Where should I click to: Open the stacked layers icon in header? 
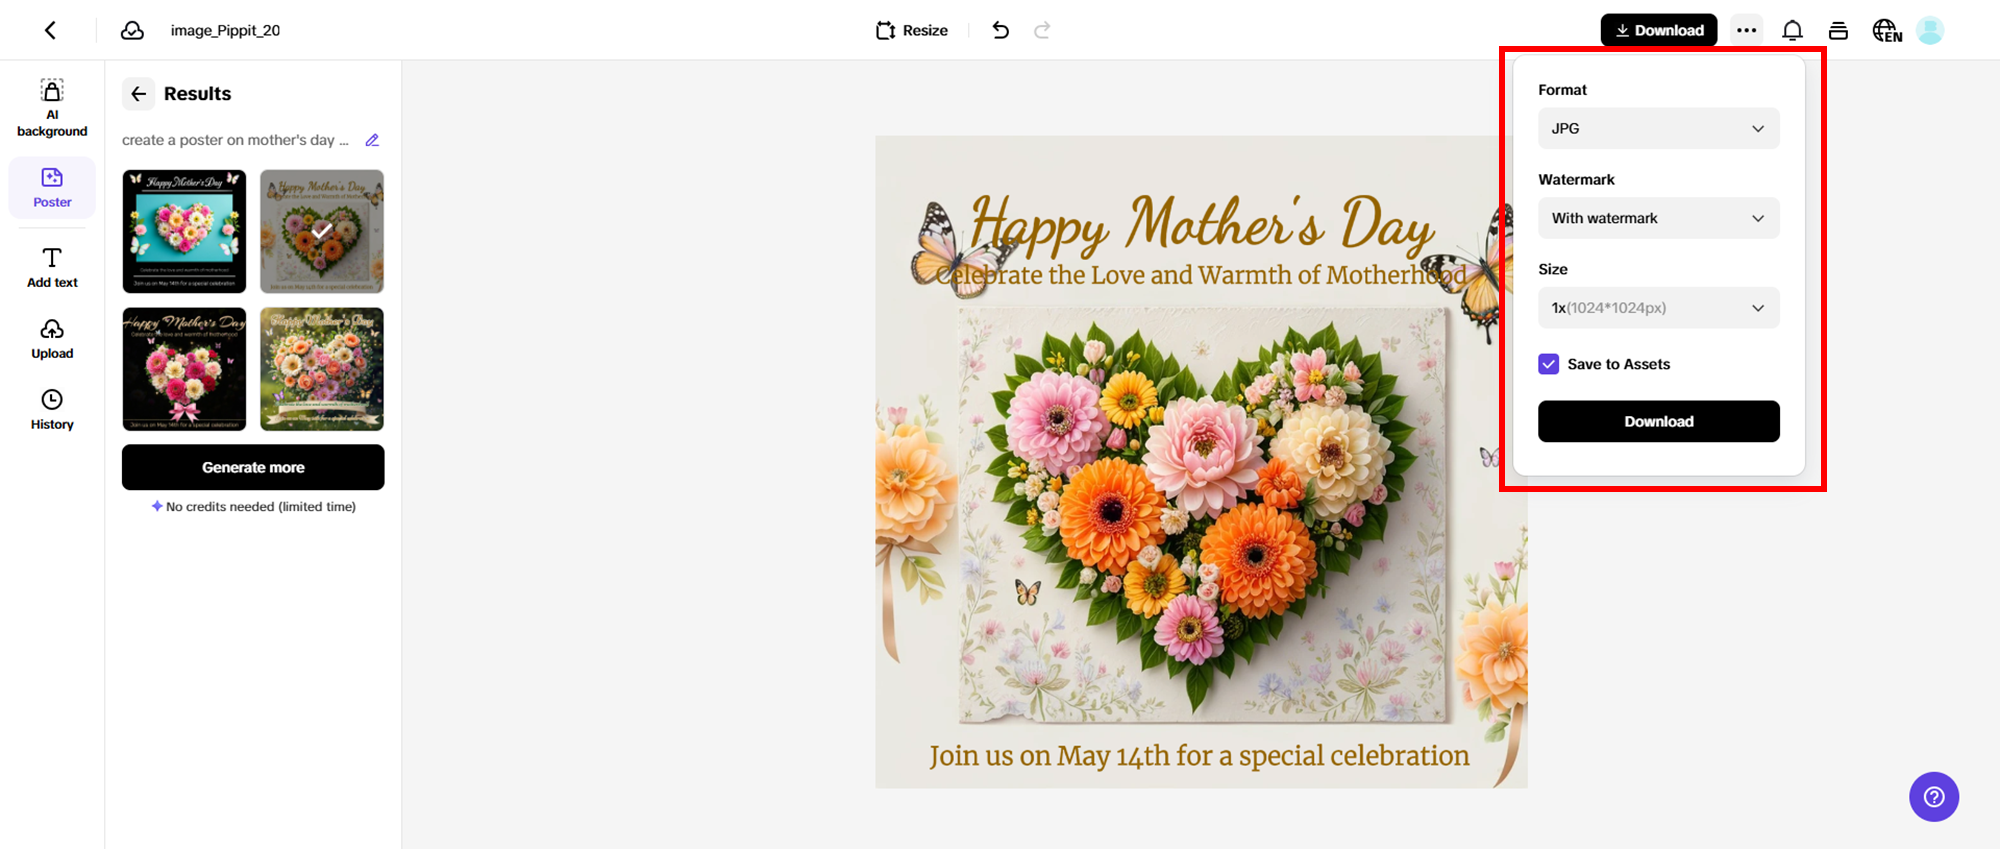click(1838, 30)
